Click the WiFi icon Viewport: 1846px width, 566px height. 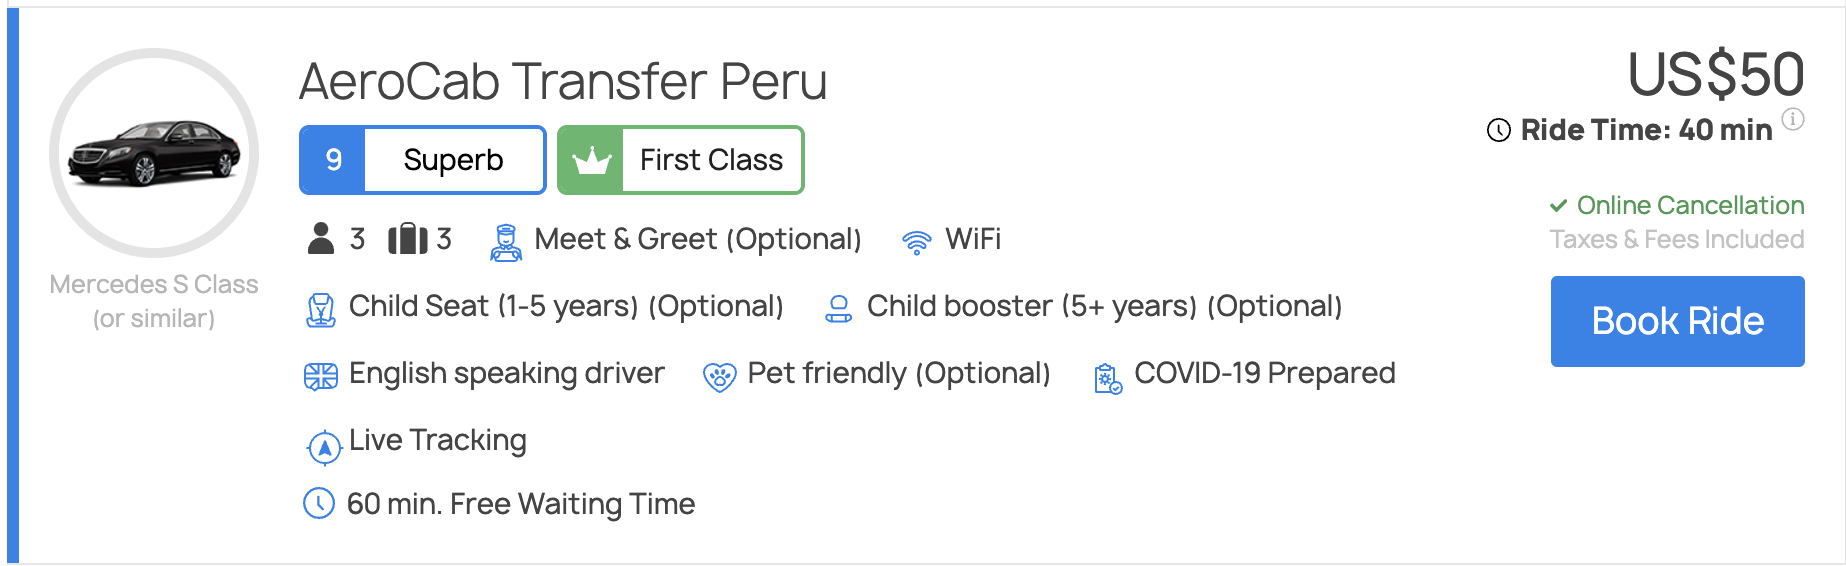916,242
